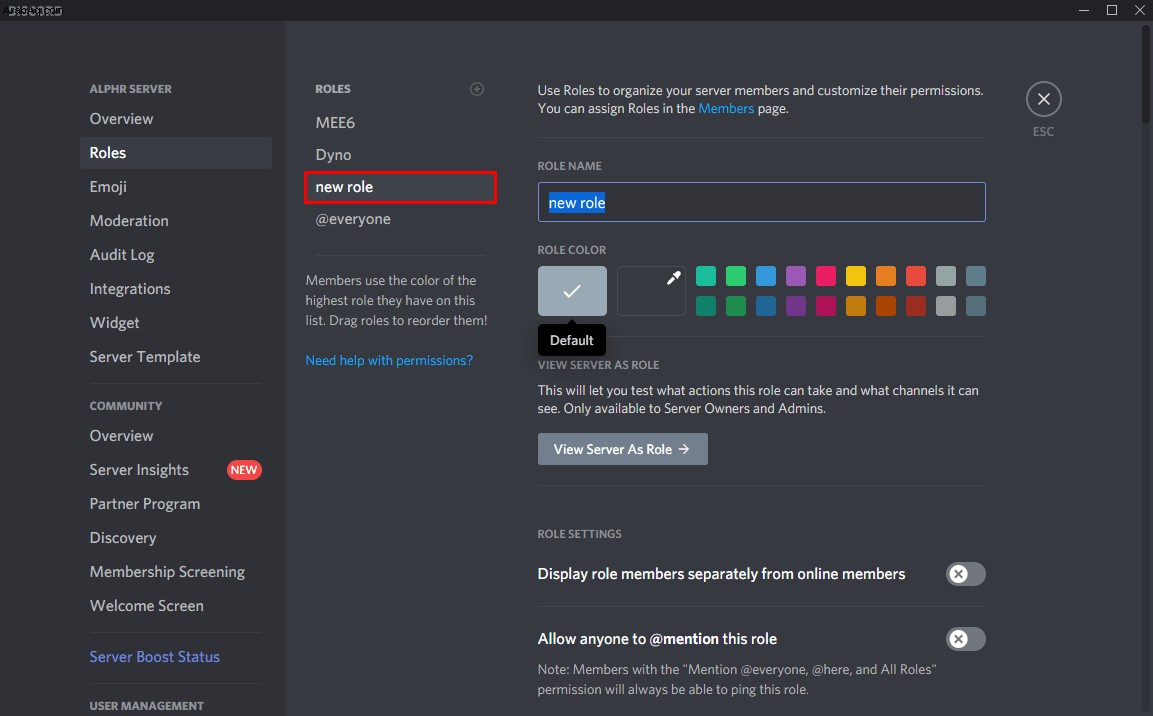1153x716 pixels.
Task: Choose the dark purple swatch in bottom row
Action: [796, 306]
